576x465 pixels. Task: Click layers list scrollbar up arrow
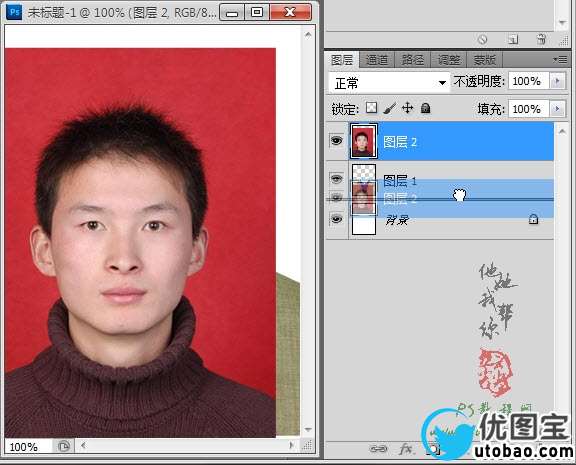[562, 131]
